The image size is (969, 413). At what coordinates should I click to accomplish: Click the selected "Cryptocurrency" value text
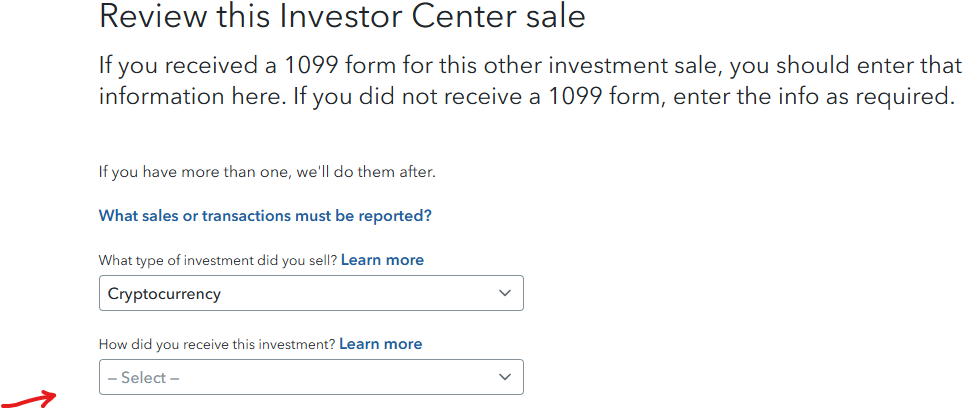point(164,294)
